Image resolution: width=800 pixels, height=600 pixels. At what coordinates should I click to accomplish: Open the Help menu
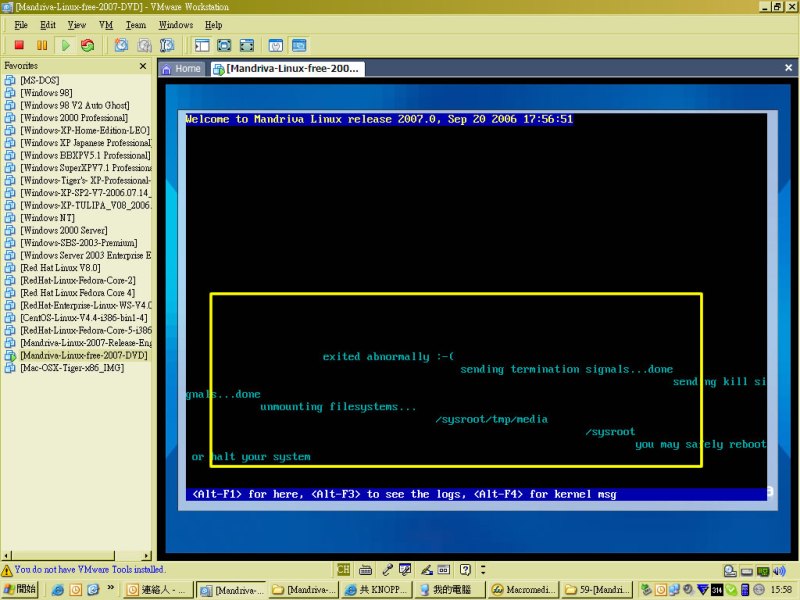pyautogui.click(x=214, y=25)
